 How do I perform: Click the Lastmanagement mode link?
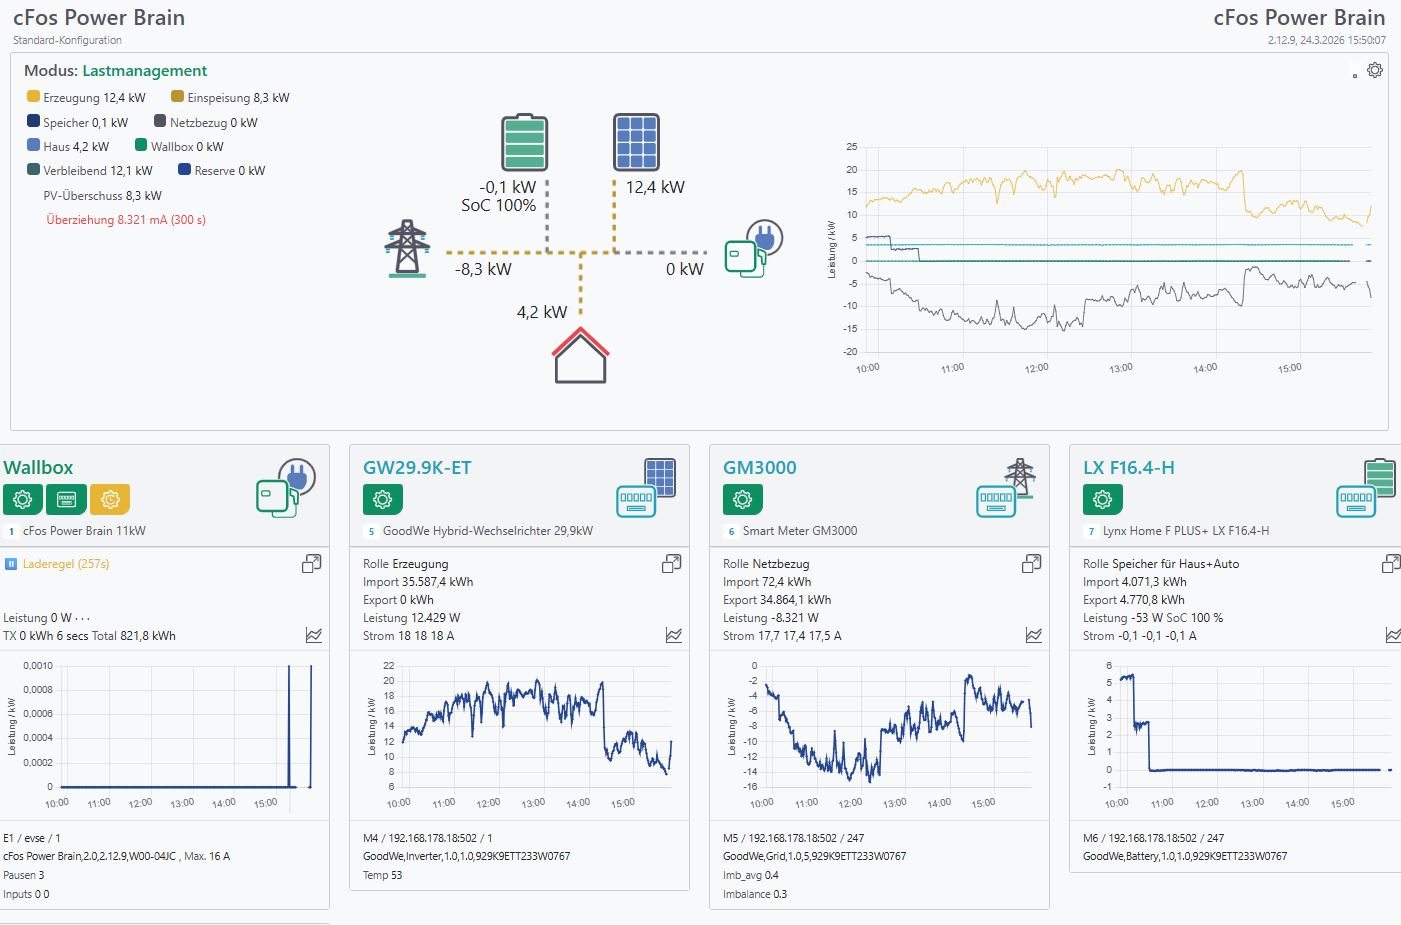point(144,71)
